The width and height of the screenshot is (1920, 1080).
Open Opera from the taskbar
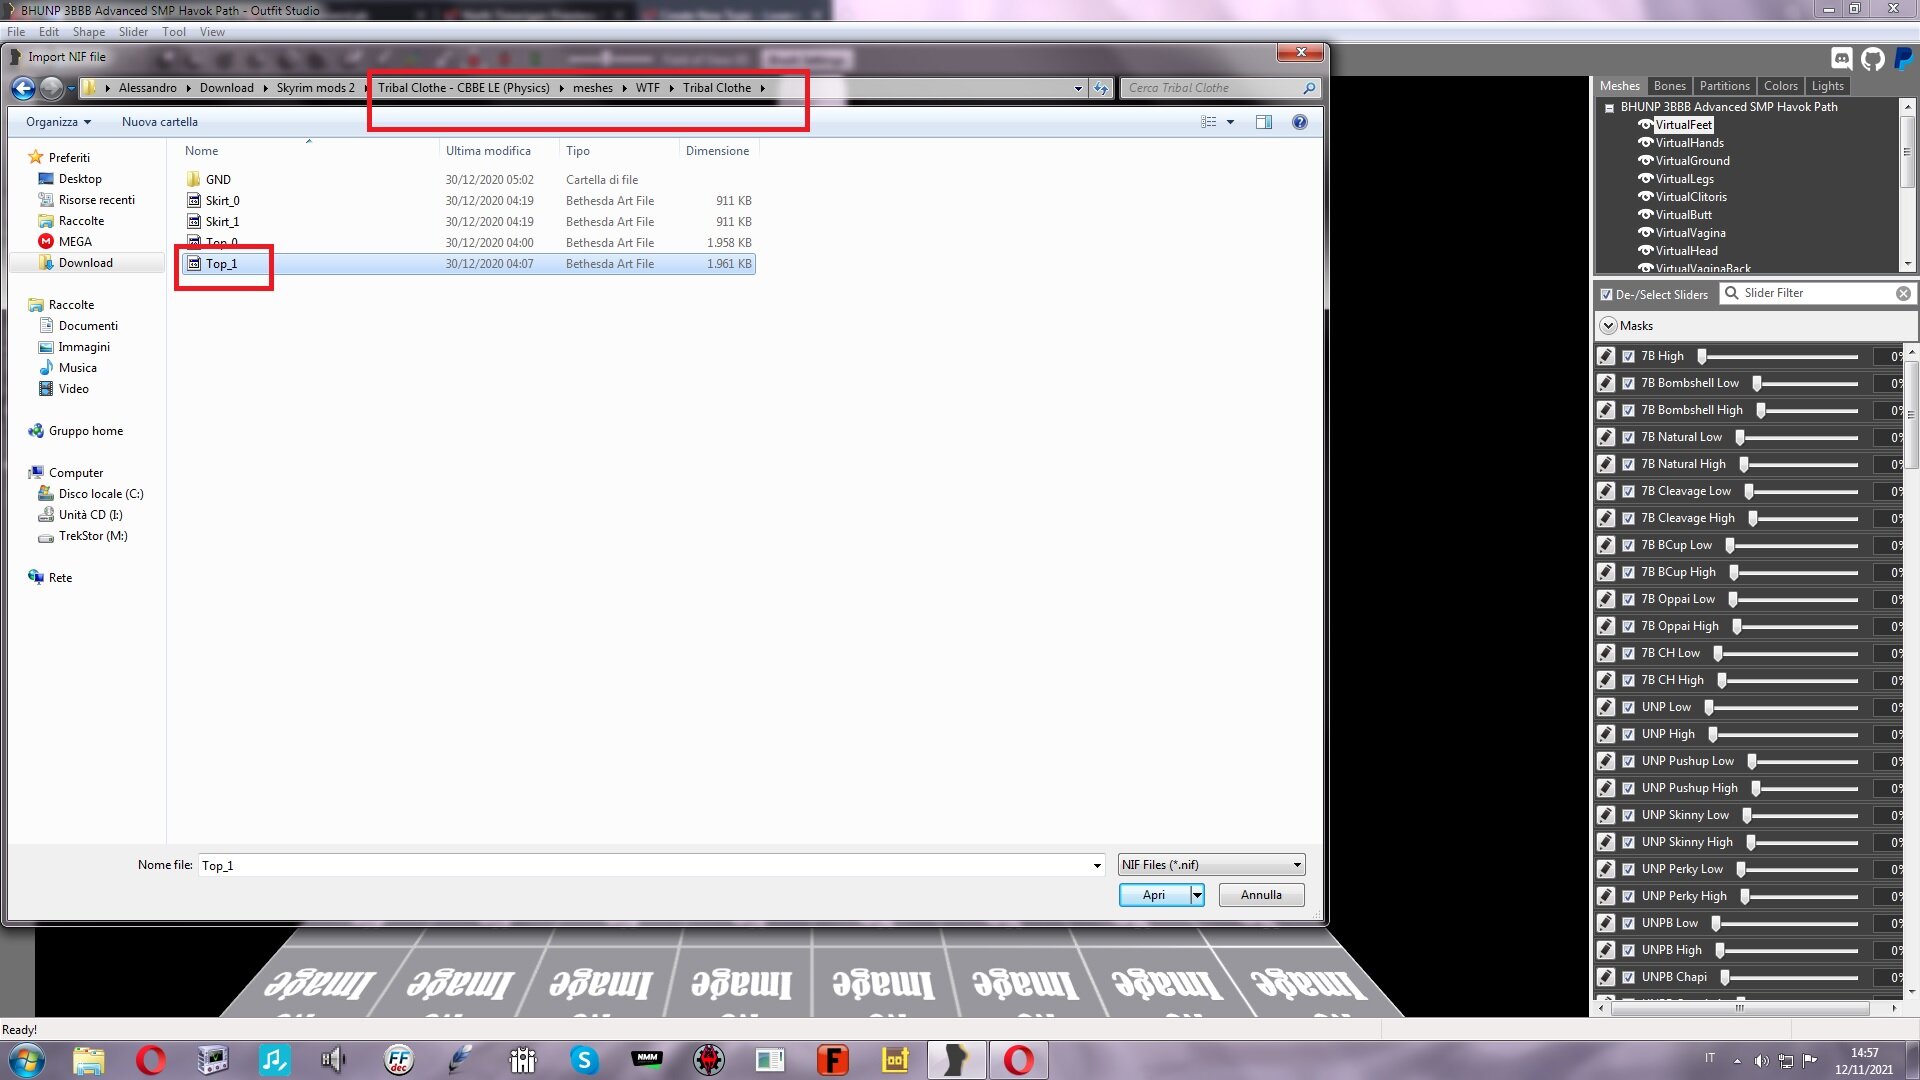pos(150,1060)
